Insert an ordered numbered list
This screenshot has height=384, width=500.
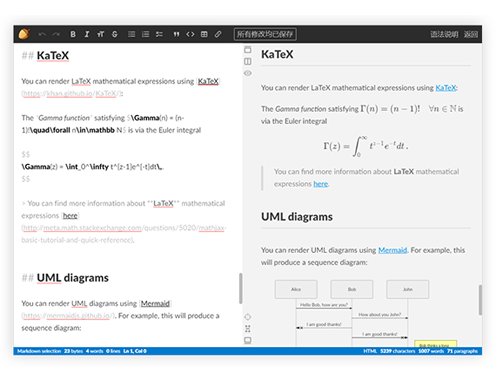tap(145, 34)
